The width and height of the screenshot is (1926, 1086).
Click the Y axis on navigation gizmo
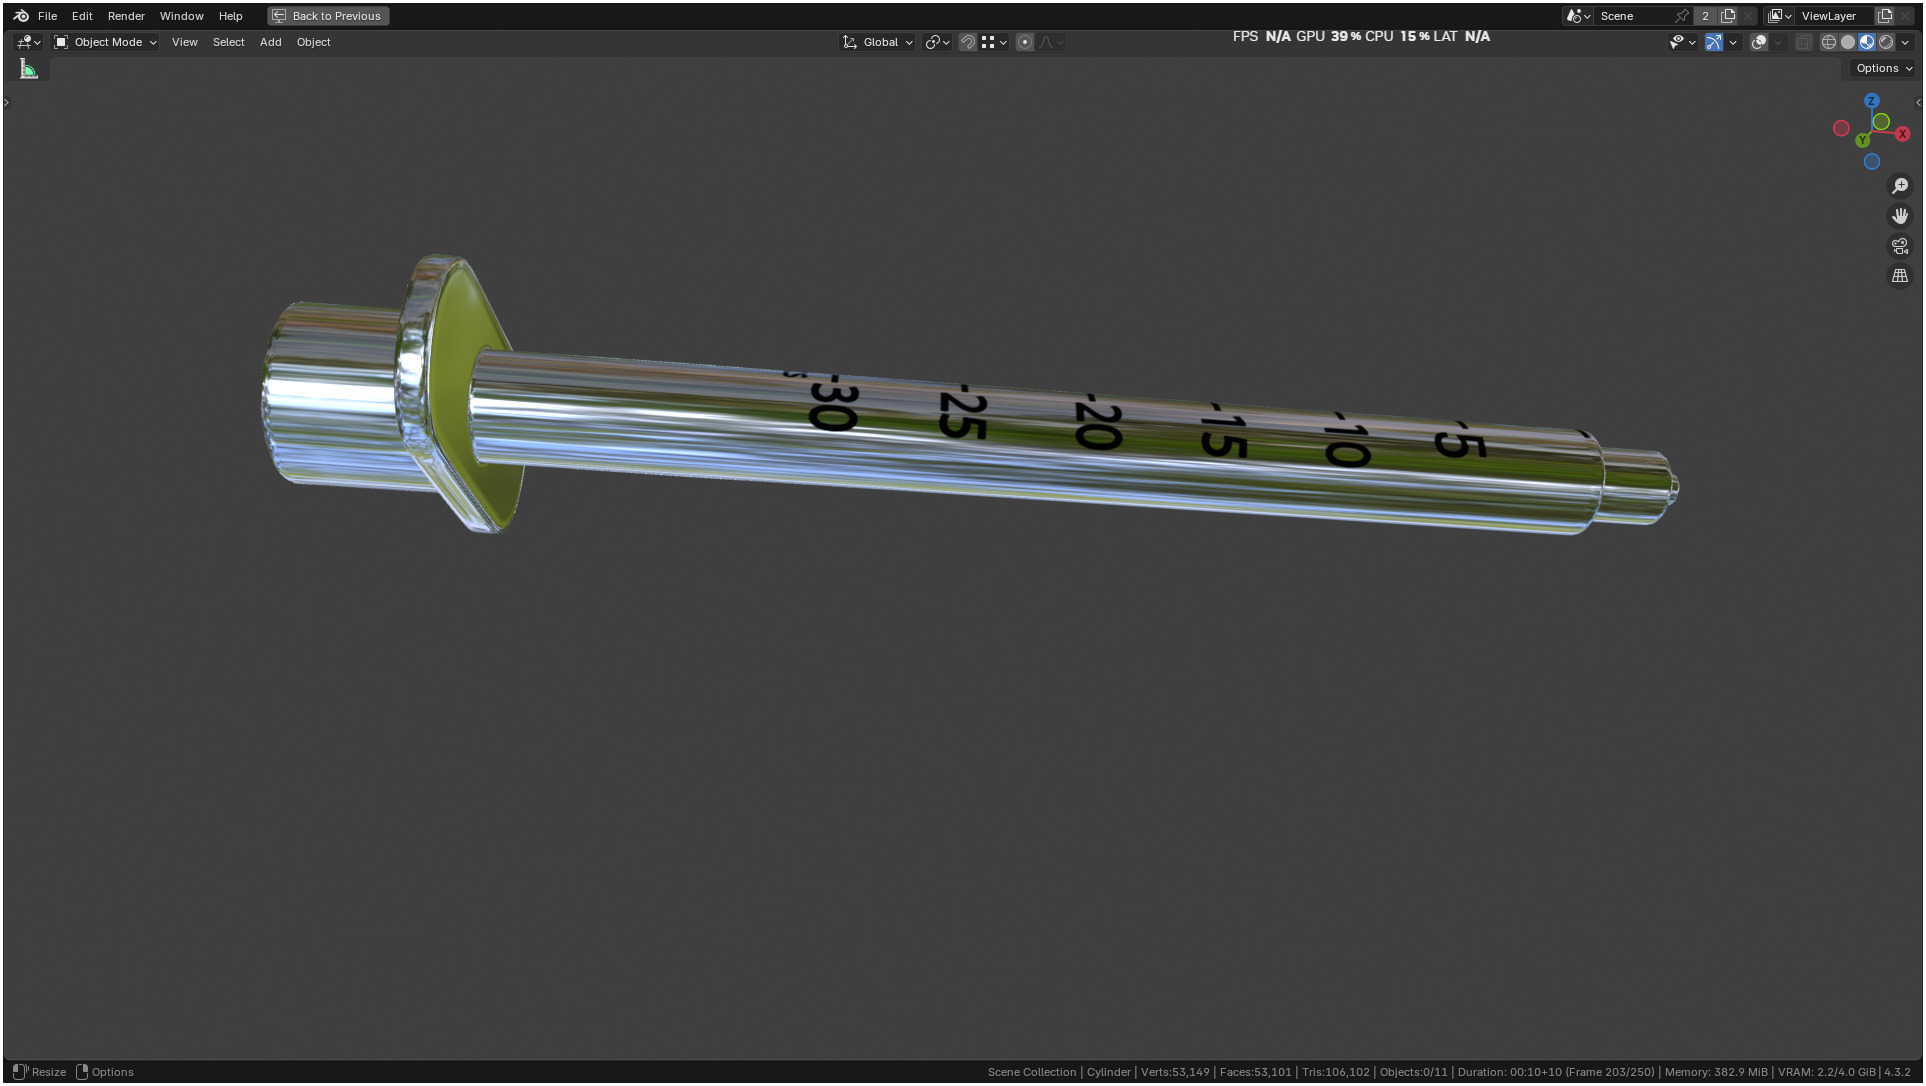click(x=1863, y=140)
